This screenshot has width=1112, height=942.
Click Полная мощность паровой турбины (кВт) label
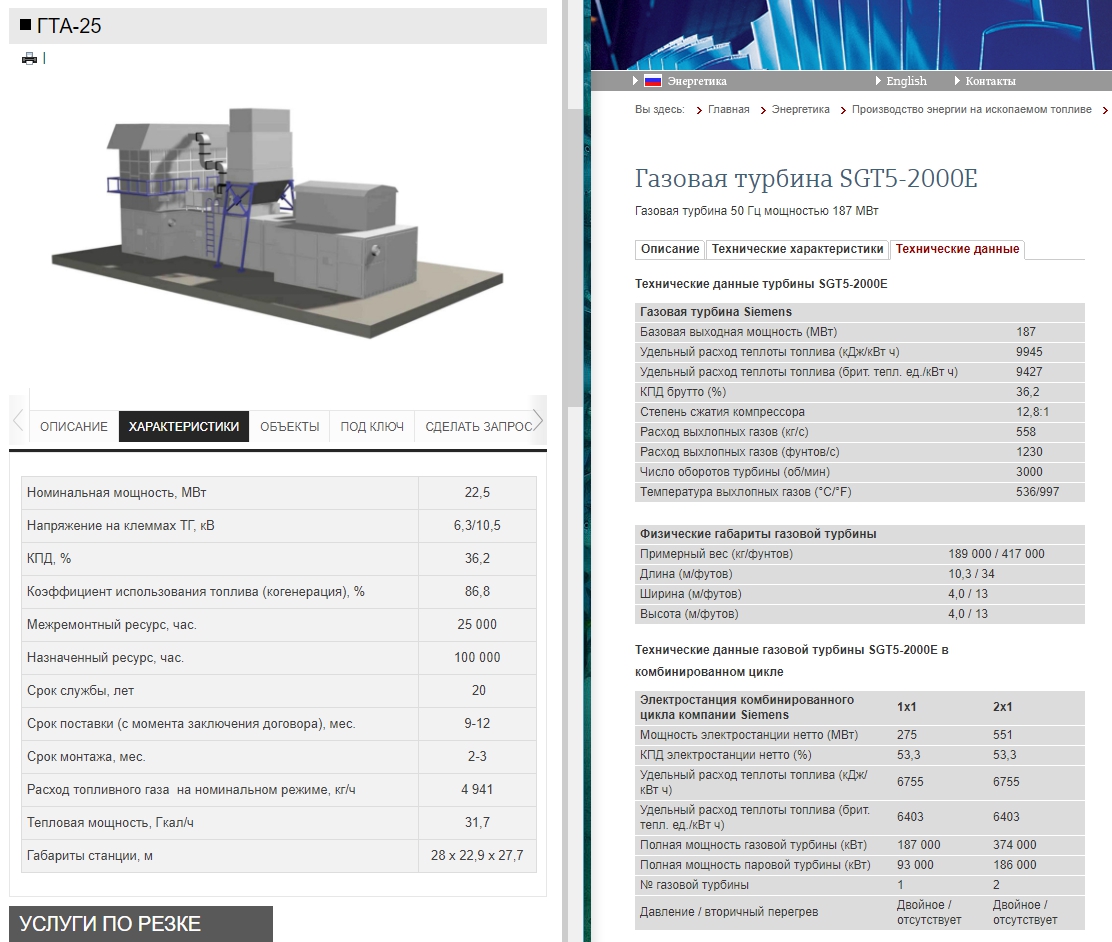pyautogui.click(x=755, y=865)
